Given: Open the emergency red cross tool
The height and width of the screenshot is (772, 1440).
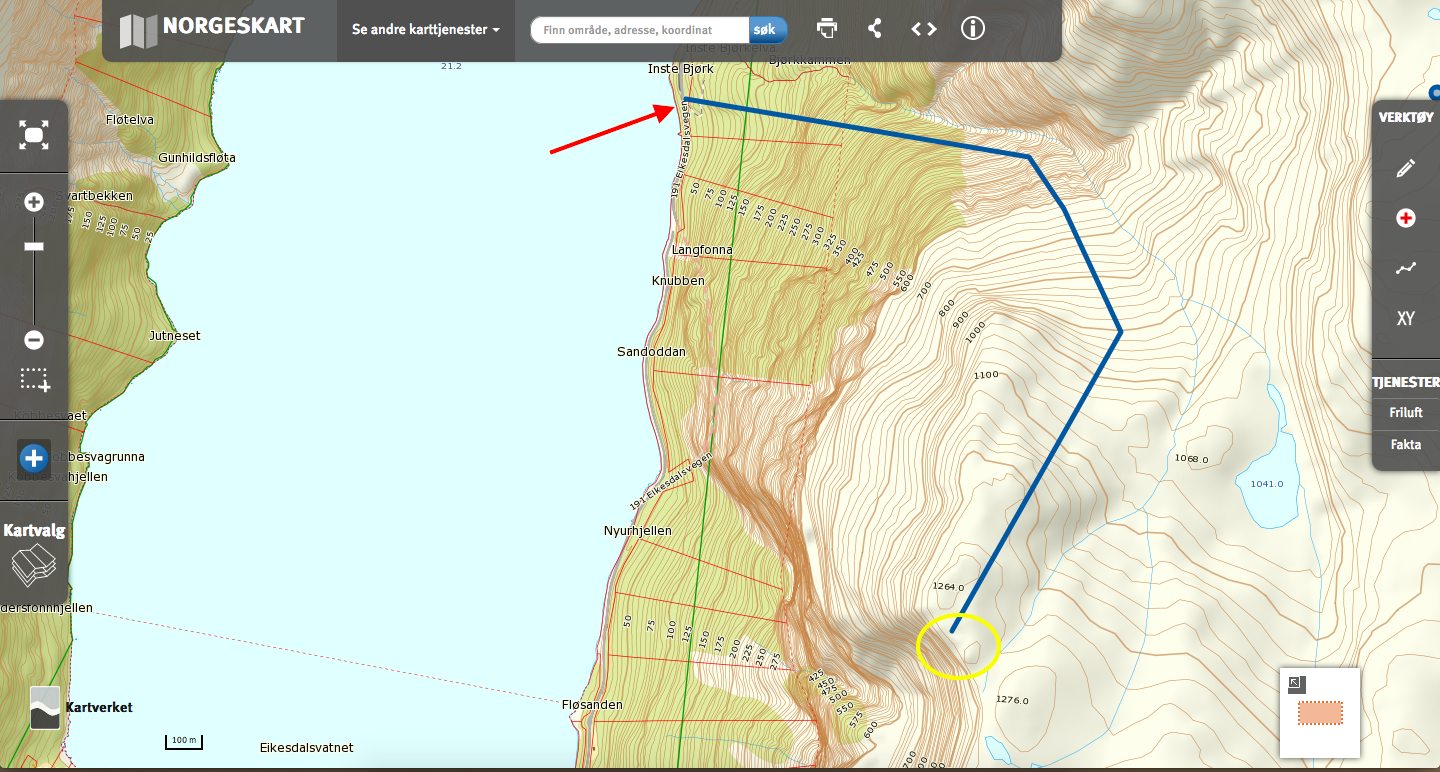Looking at the screenshot, I should [x=1406, y=218].
